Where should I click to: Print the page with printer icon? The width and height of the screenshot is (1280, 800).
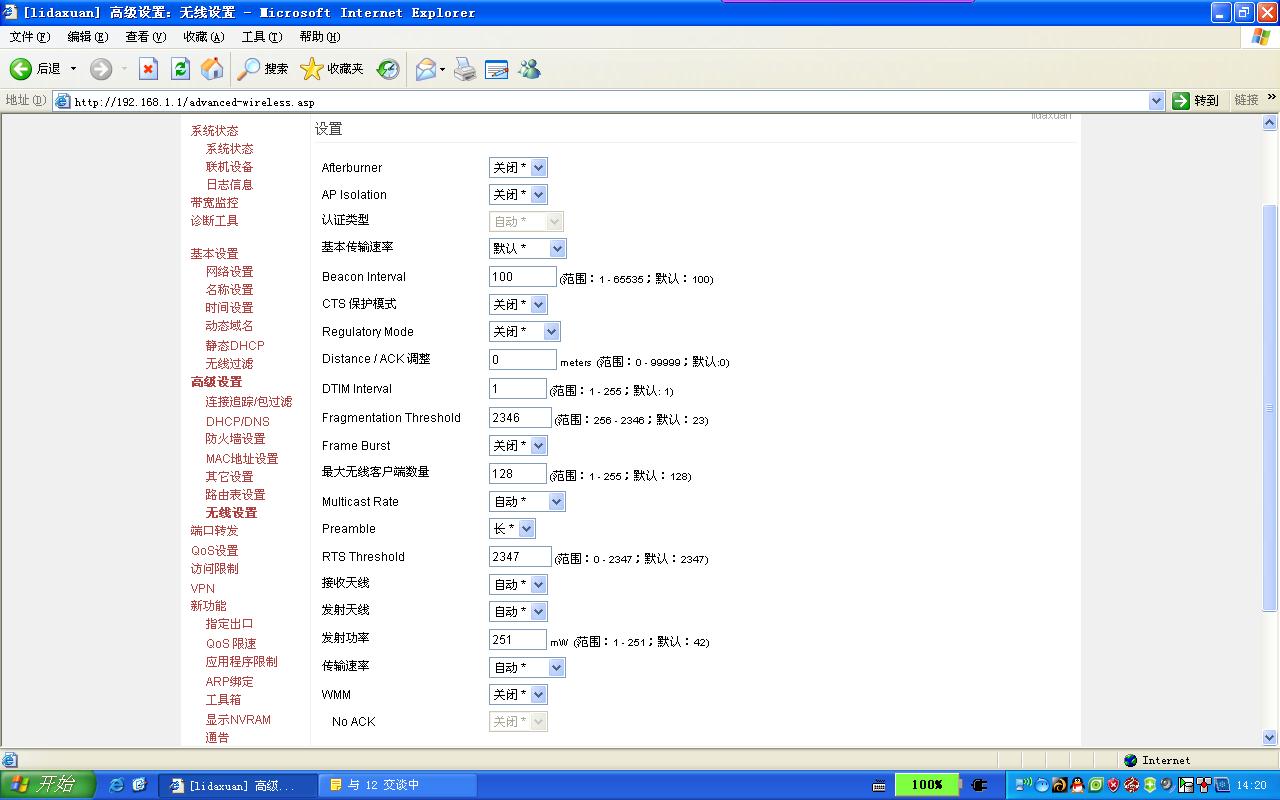pyautogui.click(x=465, y=69)
